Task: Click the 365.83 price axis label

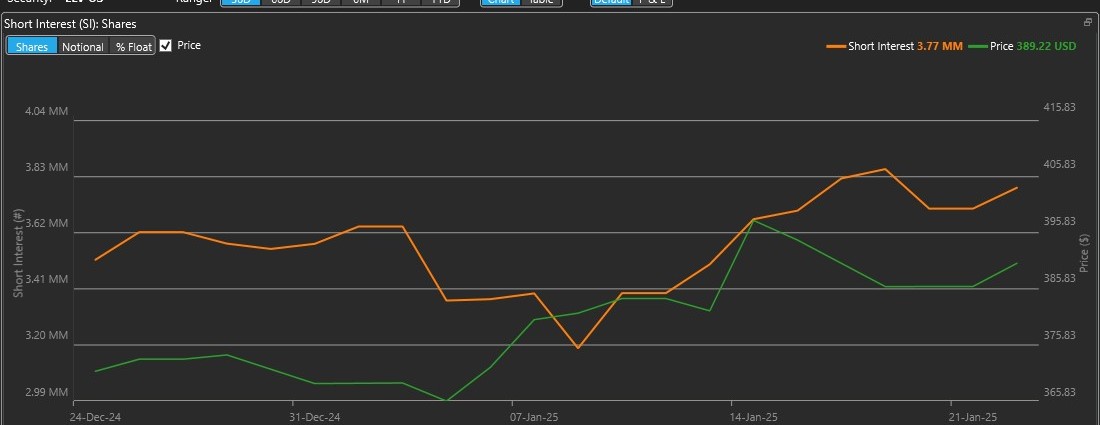Action: coord(1060,392)
